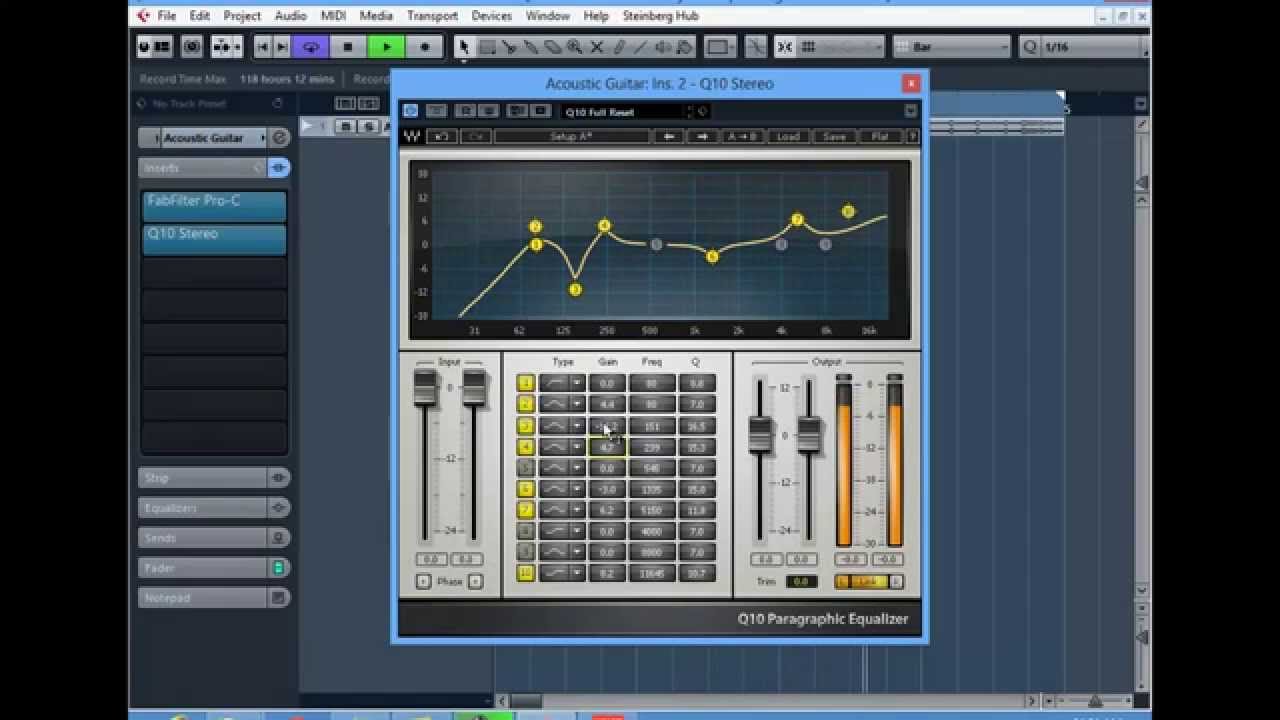This screenshot has height=720, width=1280.
Task: Click the green Play transport button
Action: [386, 46]
